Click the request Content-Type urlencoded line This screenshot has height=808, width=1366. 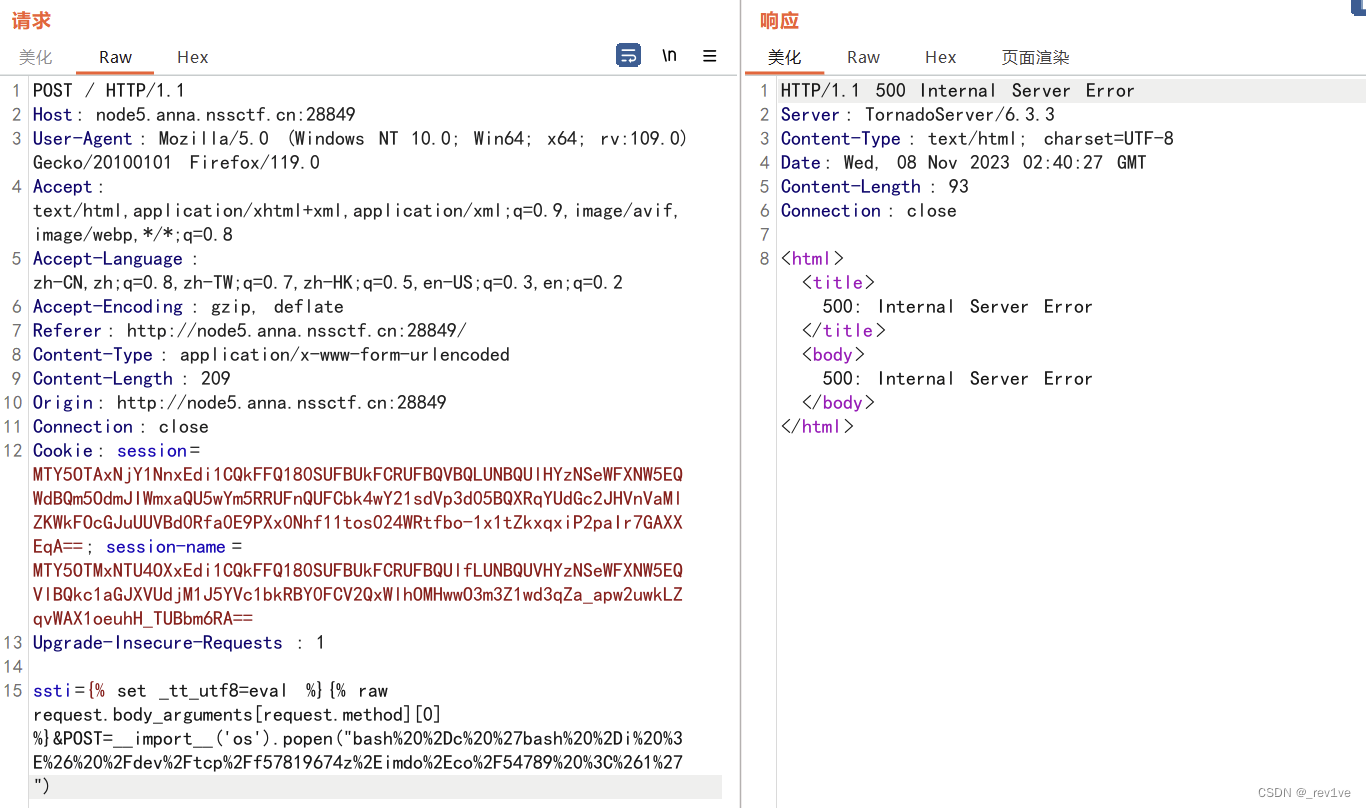(271, 354)
